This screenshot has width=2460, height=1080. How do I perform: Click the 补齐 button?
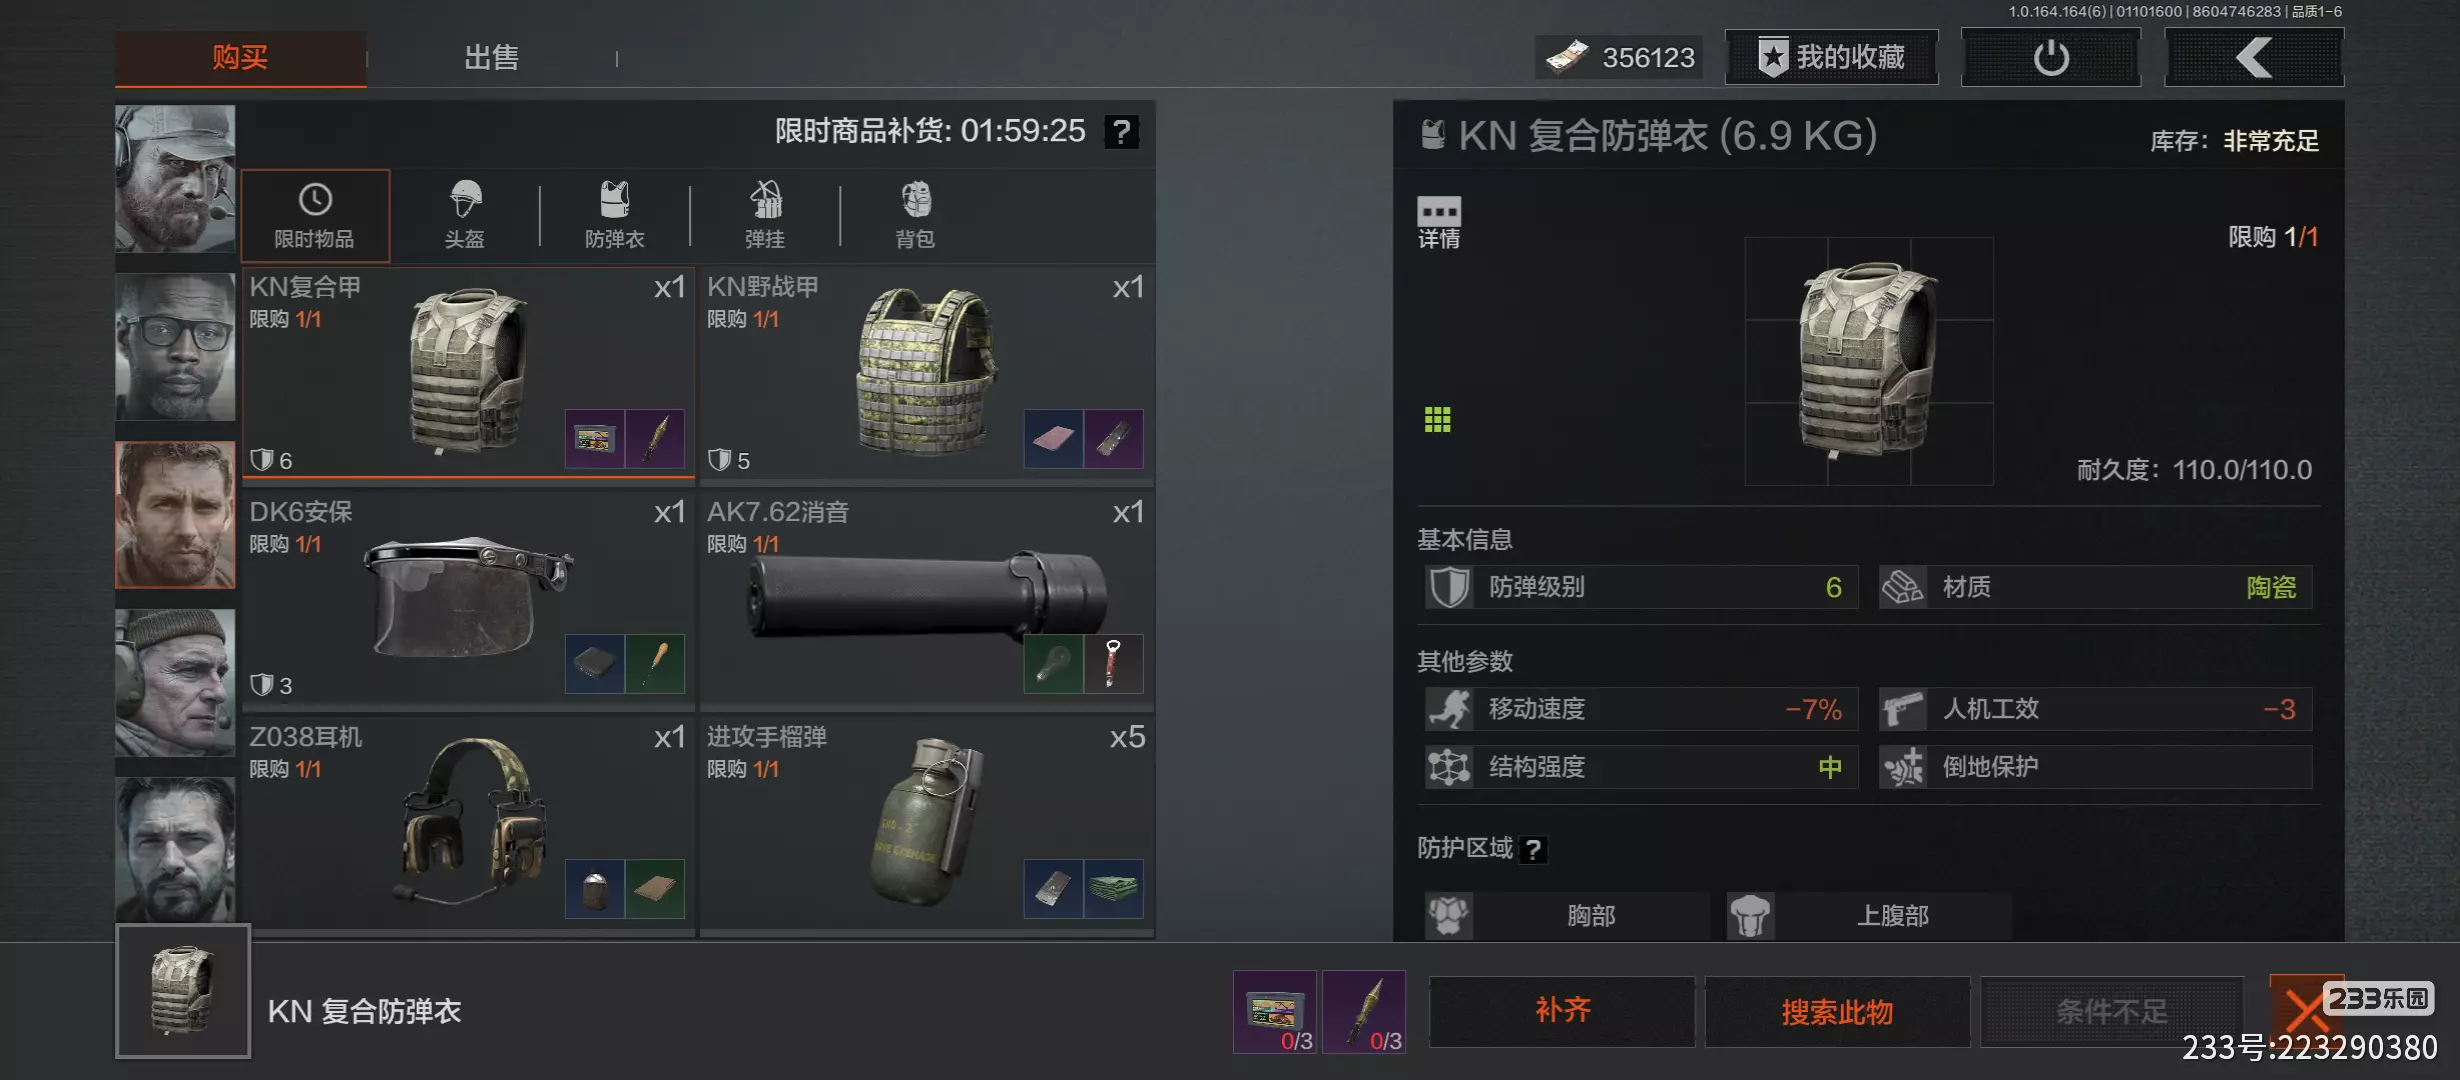pyautogui.click(x=1562, y=1011)
